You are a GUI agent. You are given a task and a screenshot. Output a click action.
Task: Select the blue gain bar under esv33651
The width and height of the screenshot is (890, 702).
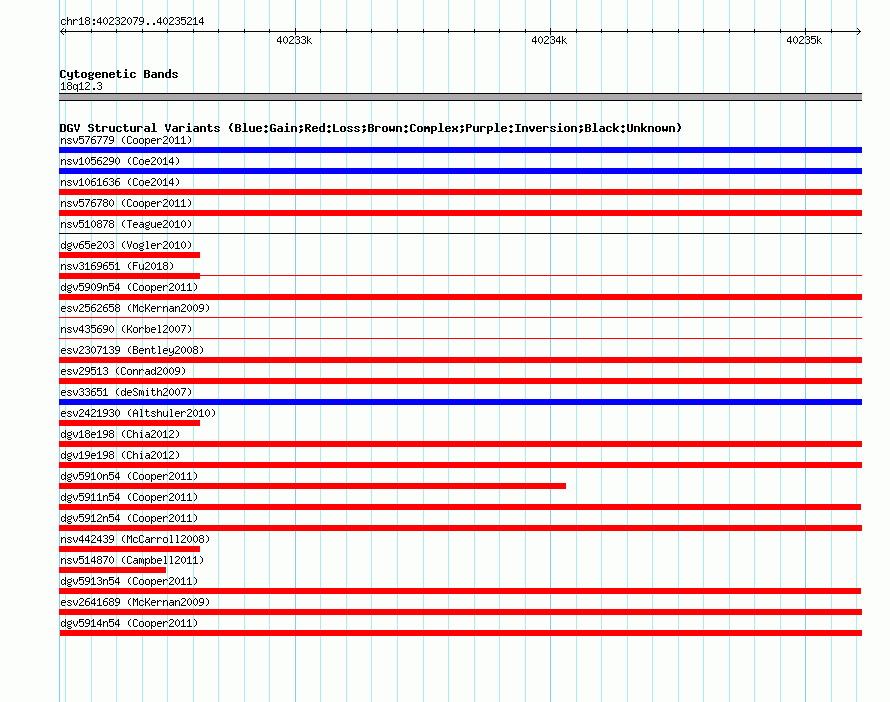pos(460,402)
